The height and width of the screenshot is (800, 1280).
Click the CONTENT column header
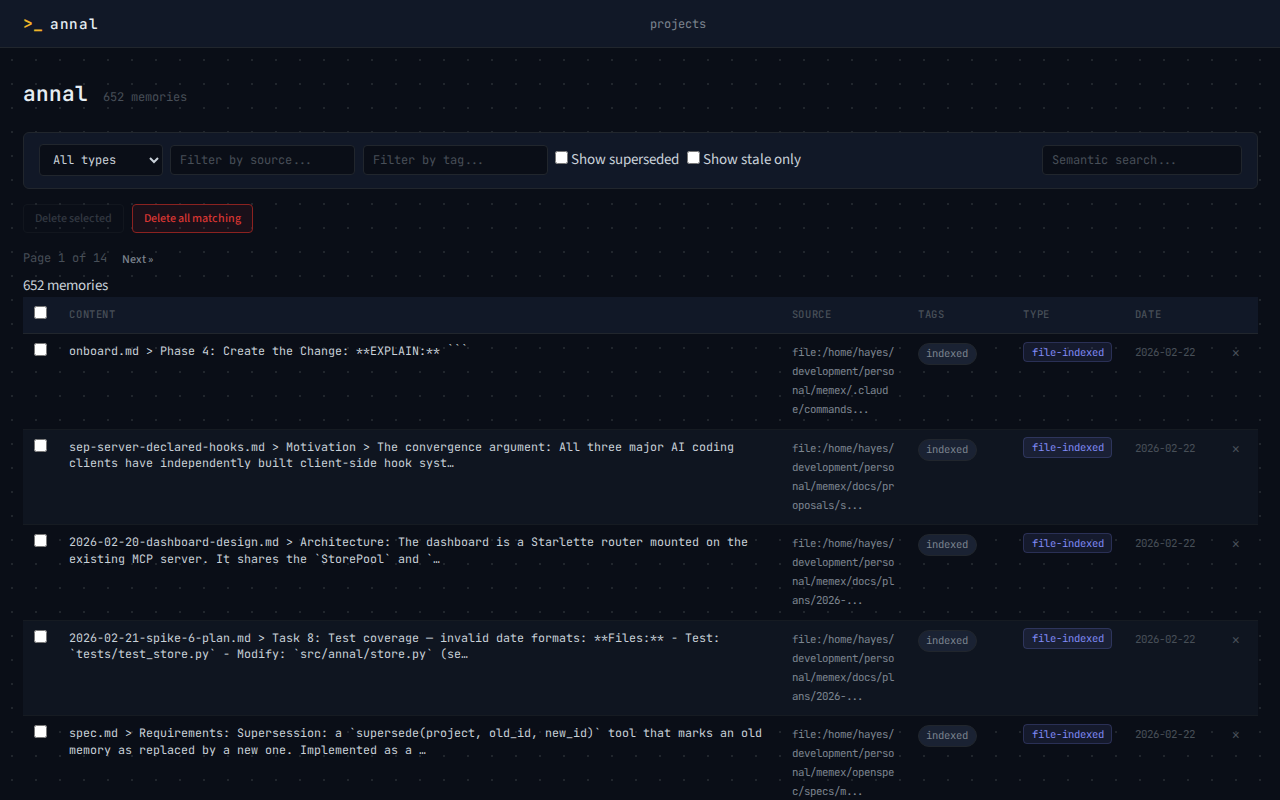click(92, 314)
